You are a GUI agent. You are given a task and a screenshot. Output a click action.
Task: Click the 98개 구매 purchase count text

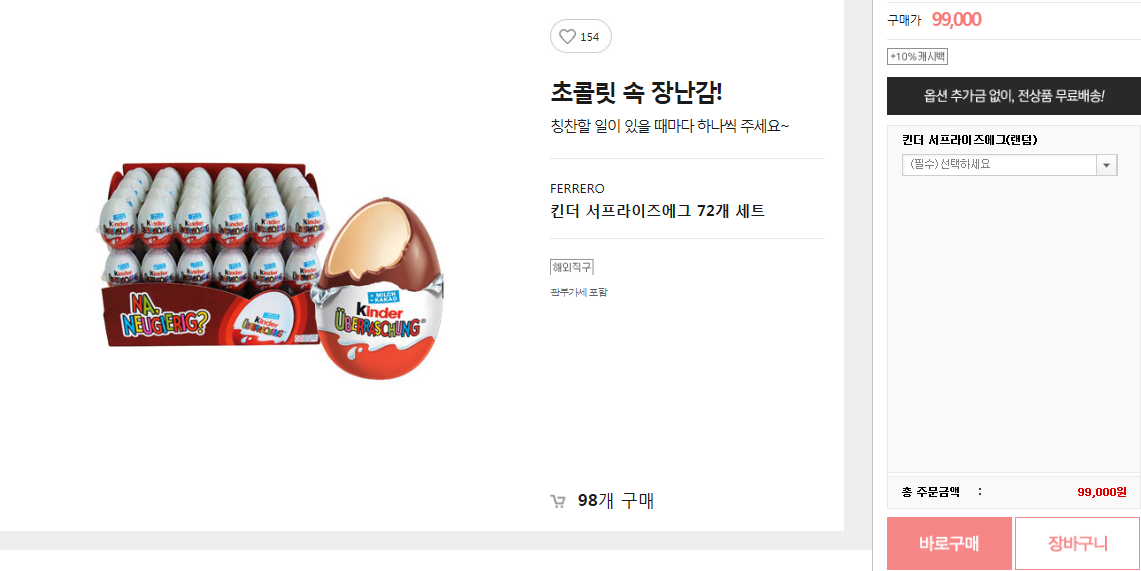coord(616,501)
